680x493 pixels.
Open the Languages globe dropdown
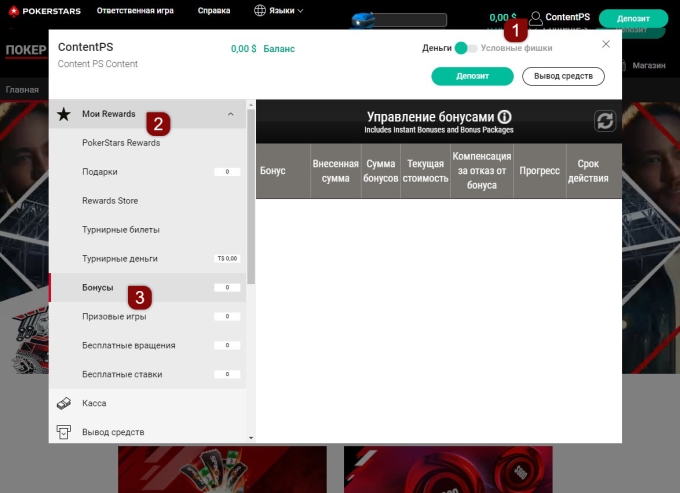tap(278, 10)
